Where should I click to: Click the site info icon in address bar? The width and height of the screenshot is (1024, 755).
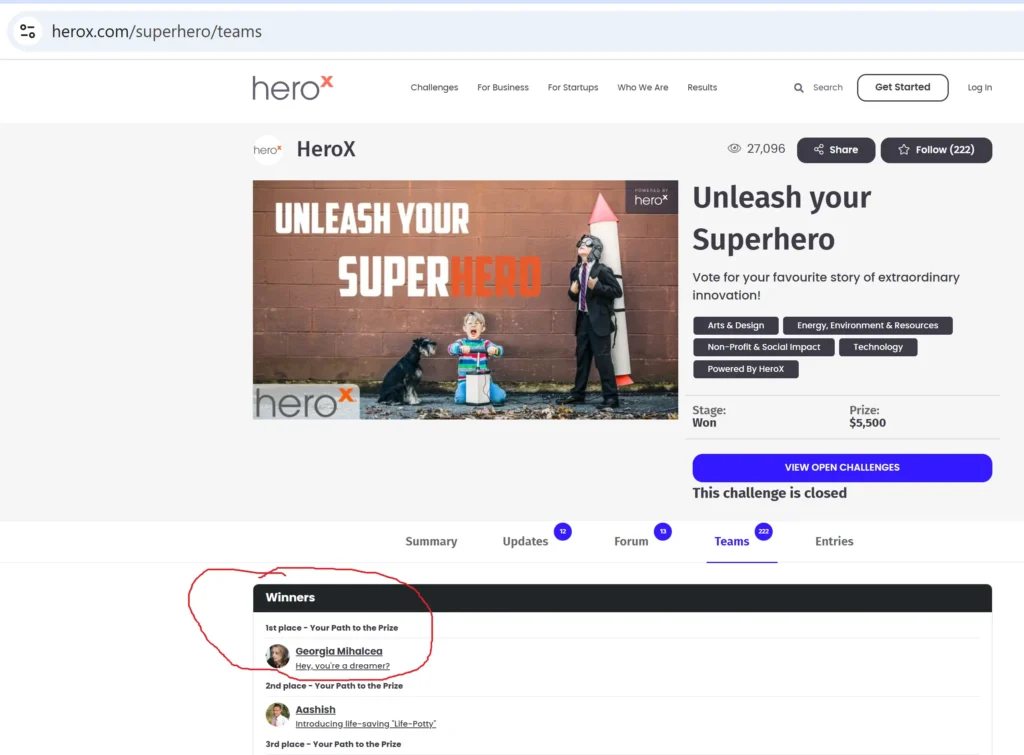[27, 31]
